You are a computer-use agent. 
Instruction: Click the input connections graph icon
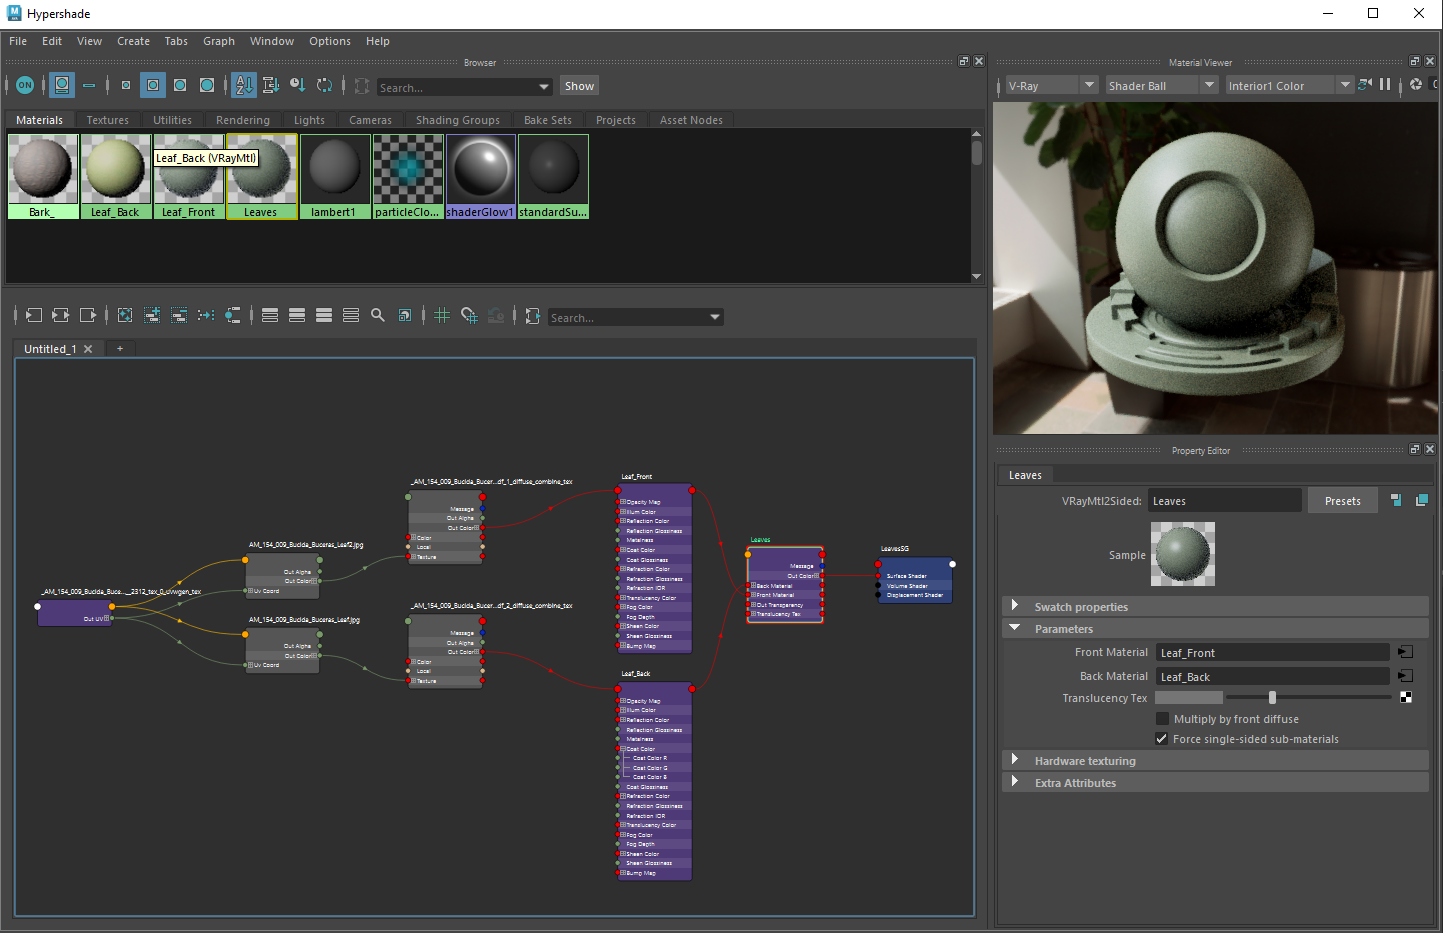click(x=33, y=315)
